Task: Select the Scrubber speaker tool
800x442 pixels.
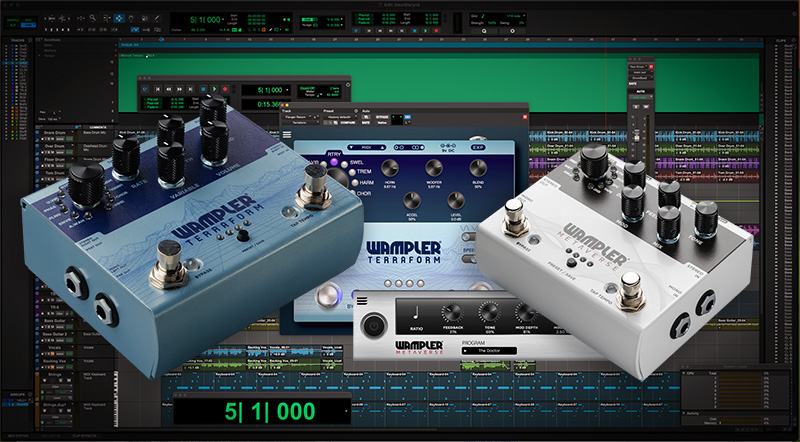Action: pyautogui.click(x=144, y=18)
